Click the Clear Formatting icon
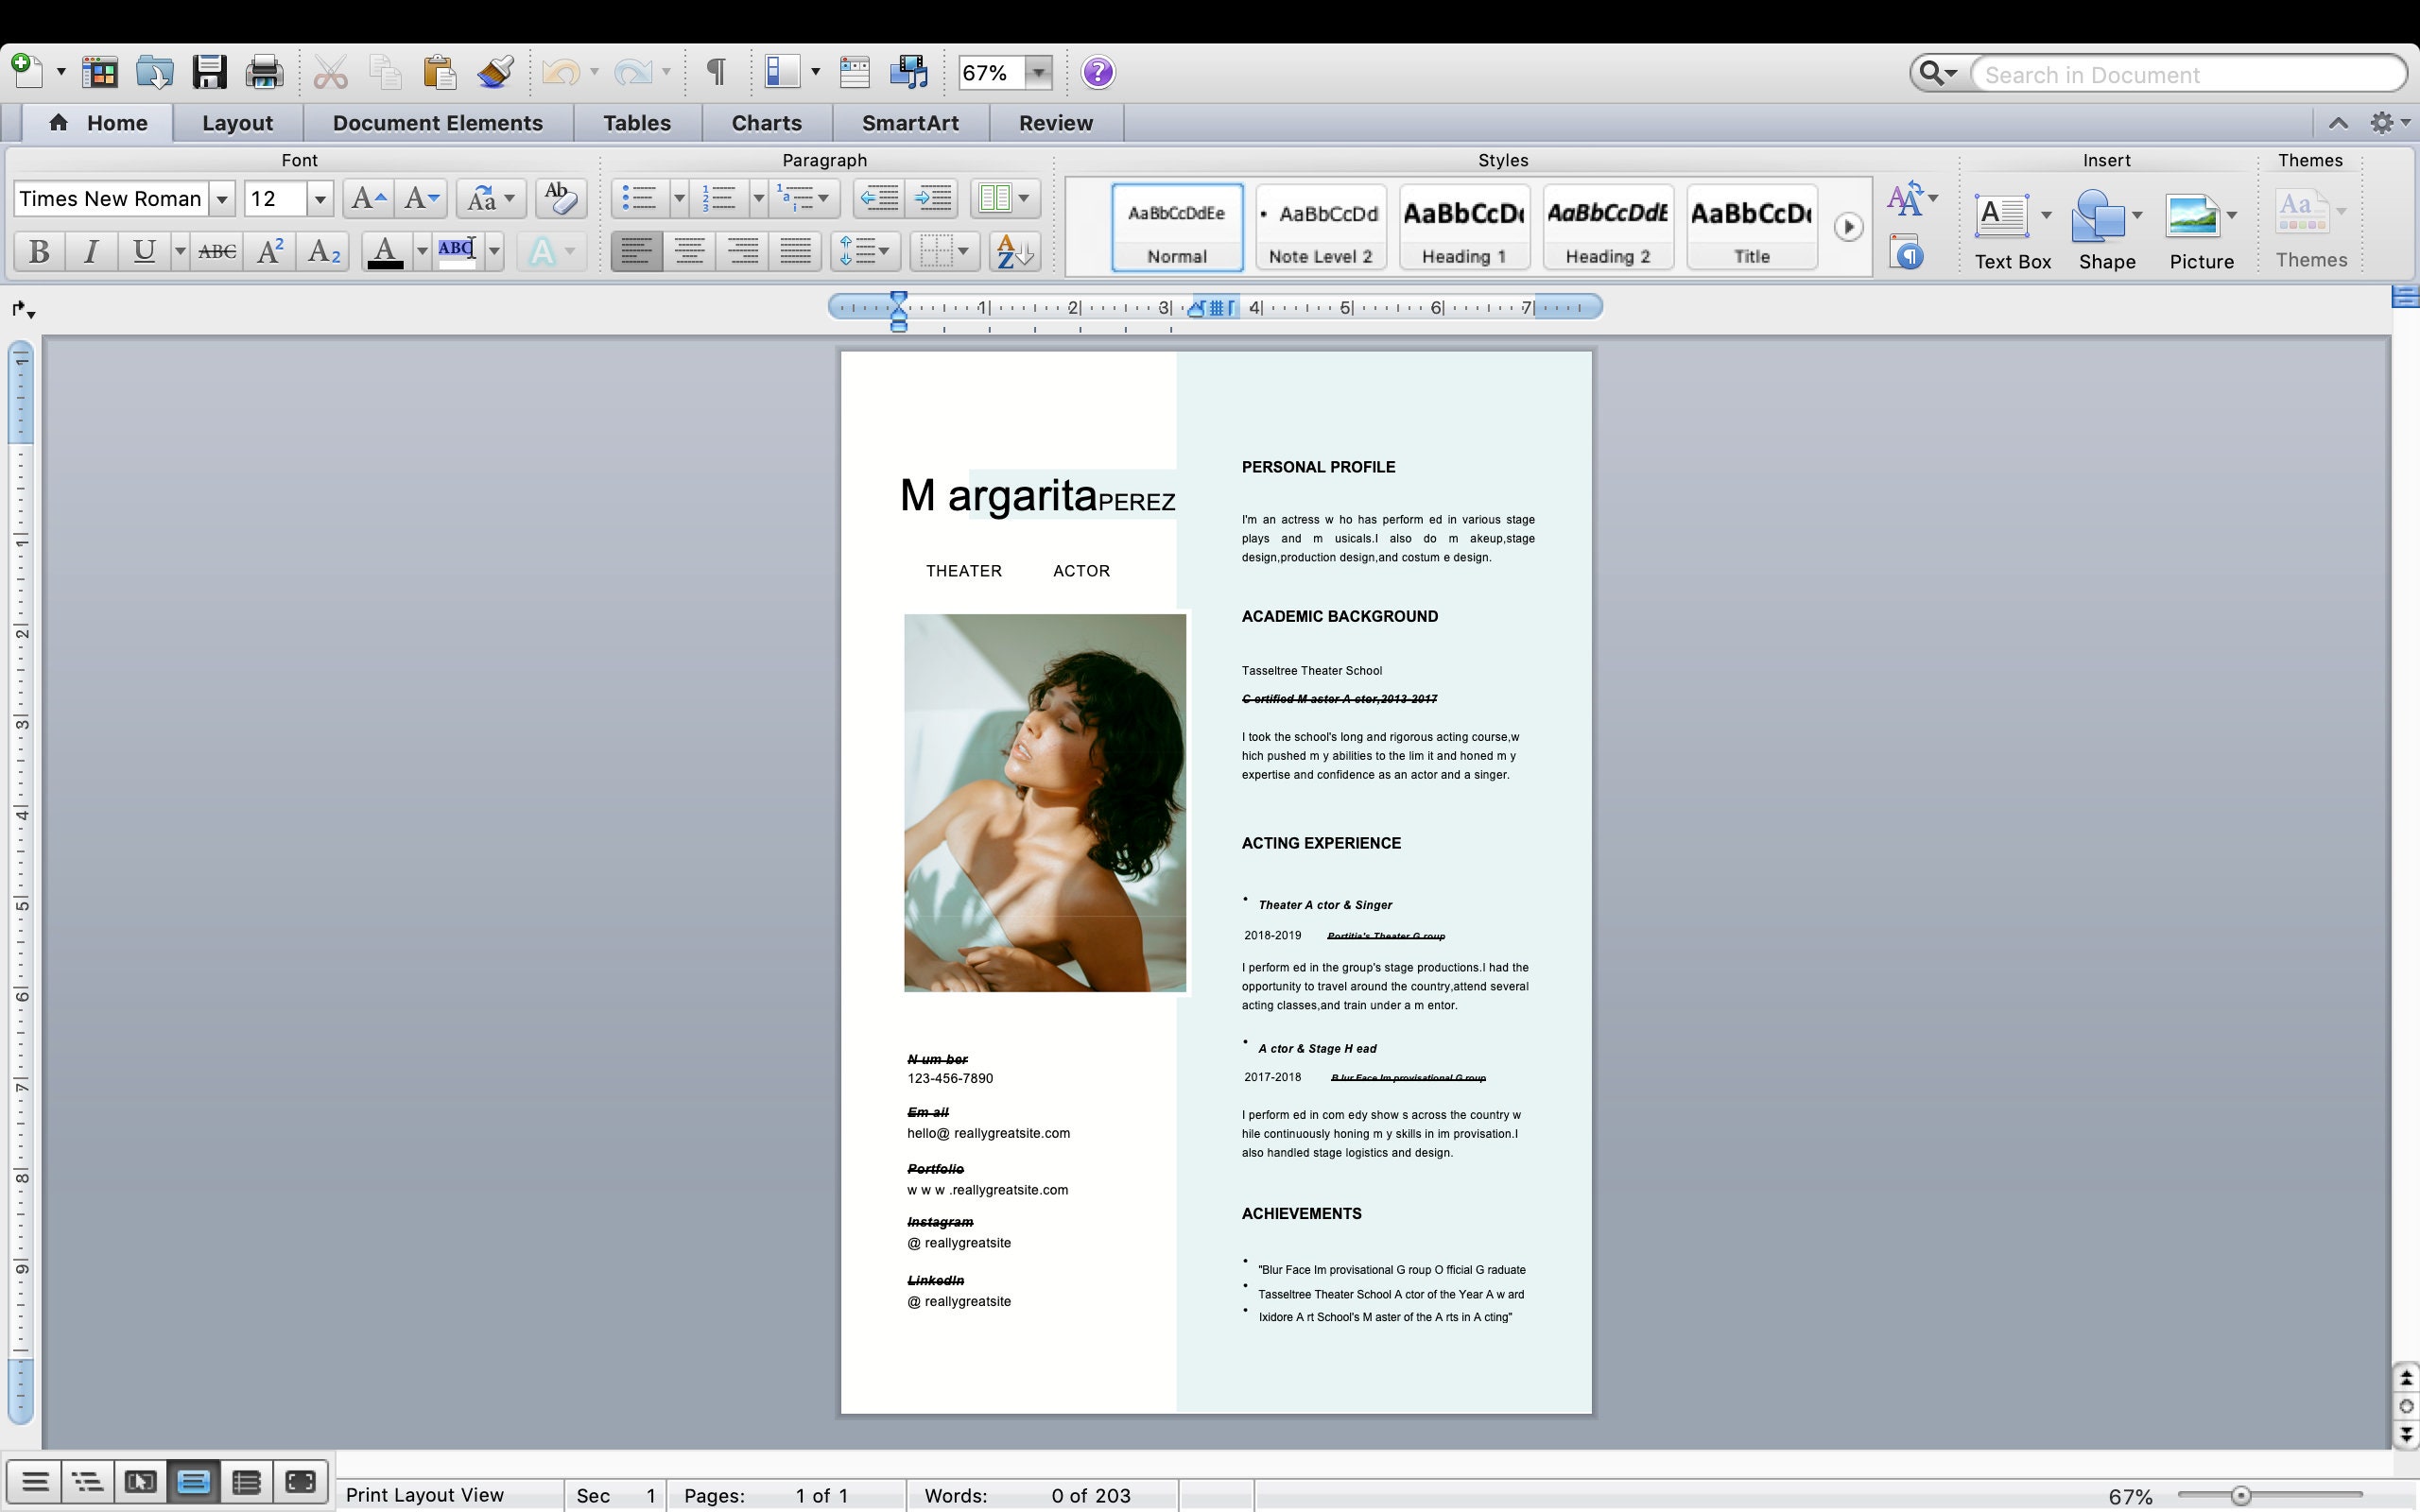2420x1512 pixels. click(558, 198)
